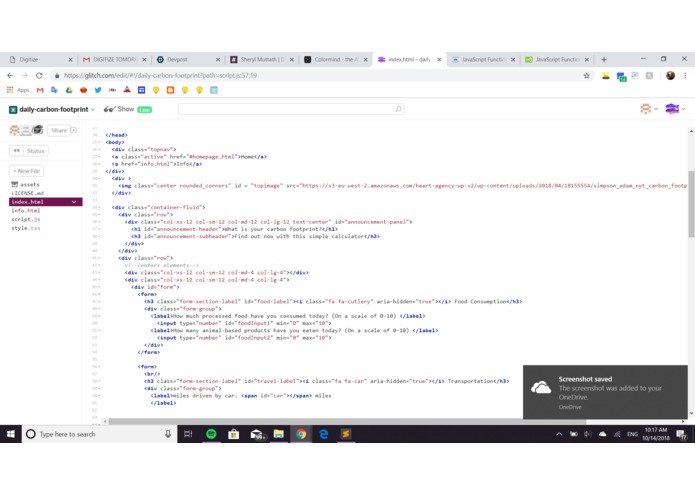
Task: Open the red tomato bookmark
Action: [x=83, y=90]
